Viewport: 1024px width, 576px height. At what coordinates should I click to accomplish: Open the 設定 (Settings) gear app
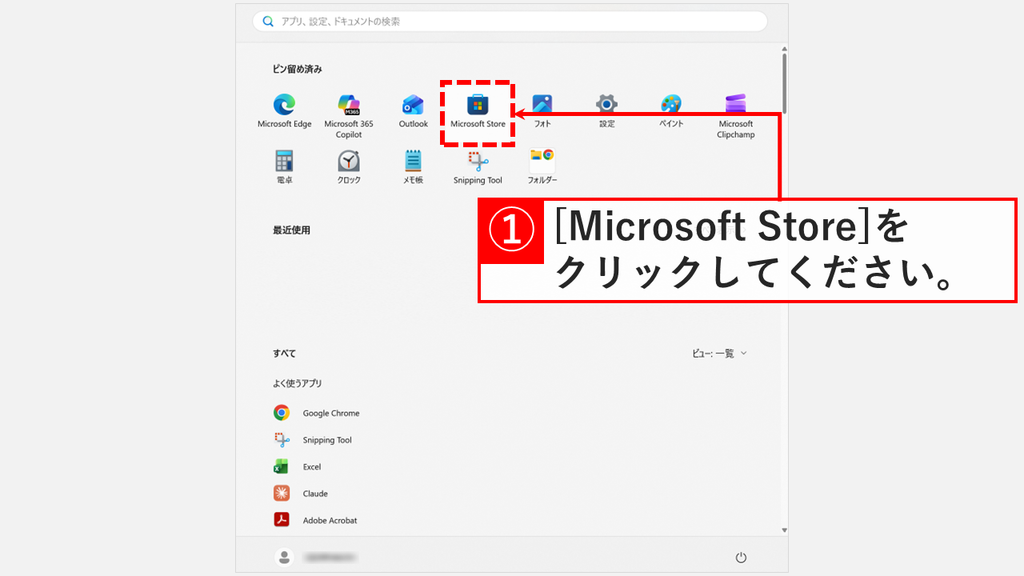pos(607,111)
